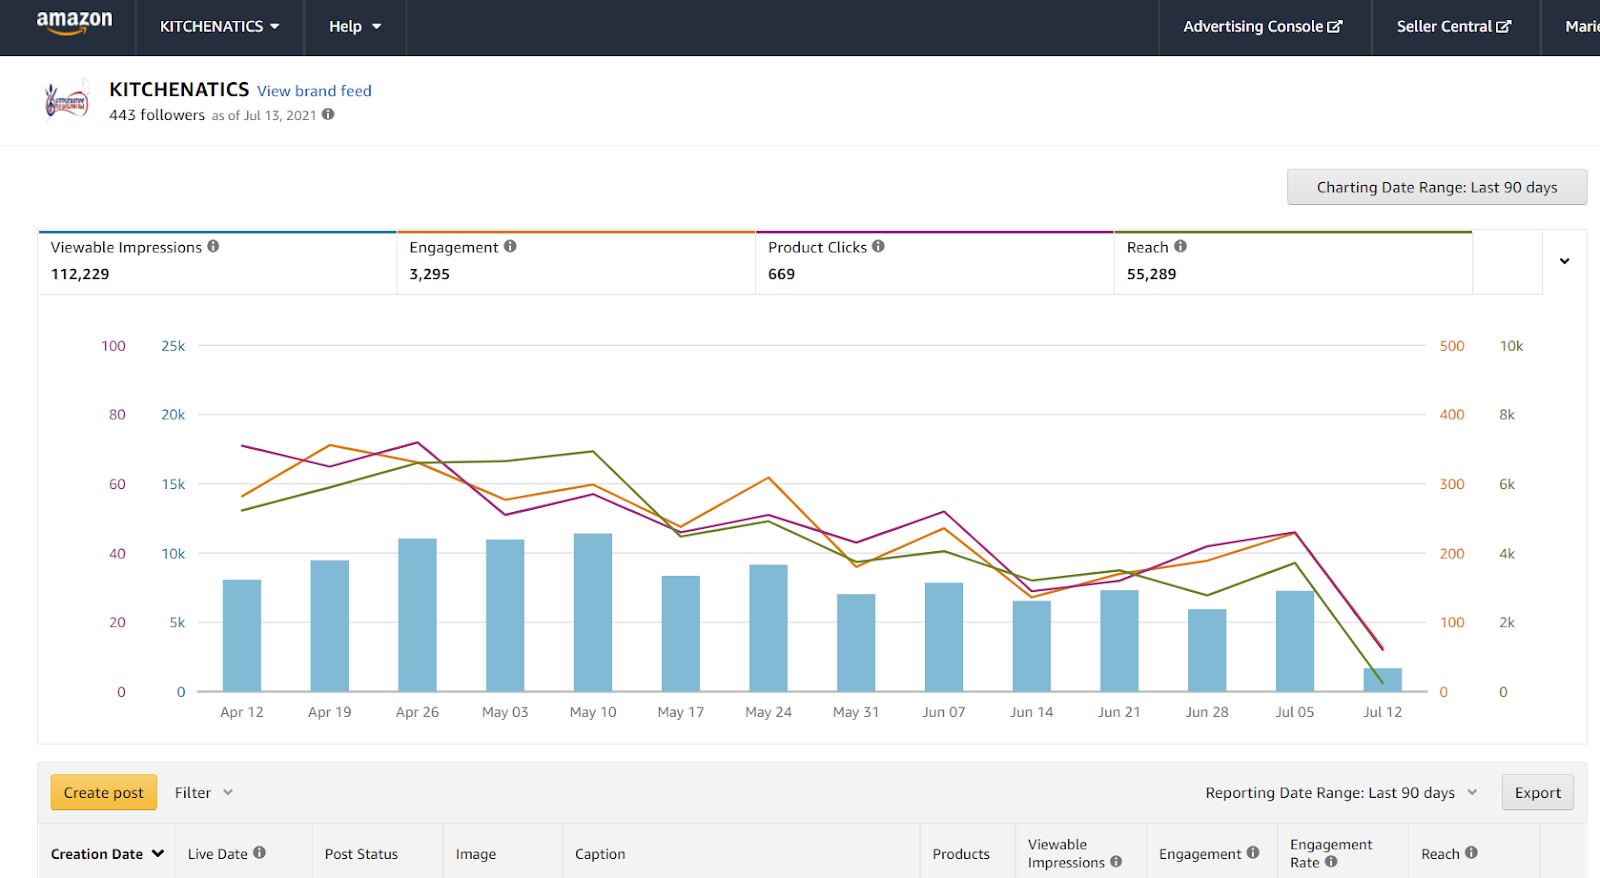The height and width of the screenshot is (878, 1600).
Task: Click the KITCHENATICS brand logo image
Action: click(x=67, y=100)
